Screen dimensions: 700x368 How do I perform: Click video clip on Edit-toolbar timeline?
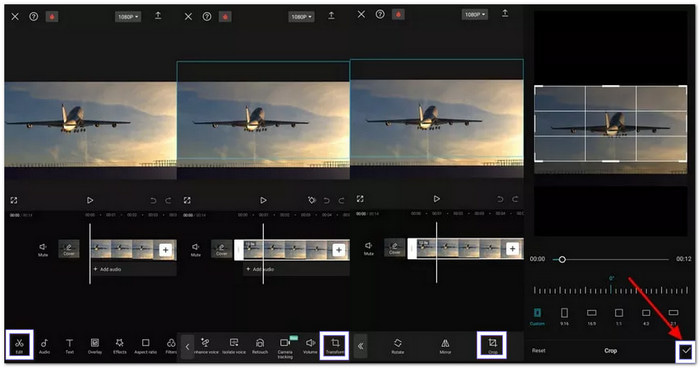coord(134,250)
